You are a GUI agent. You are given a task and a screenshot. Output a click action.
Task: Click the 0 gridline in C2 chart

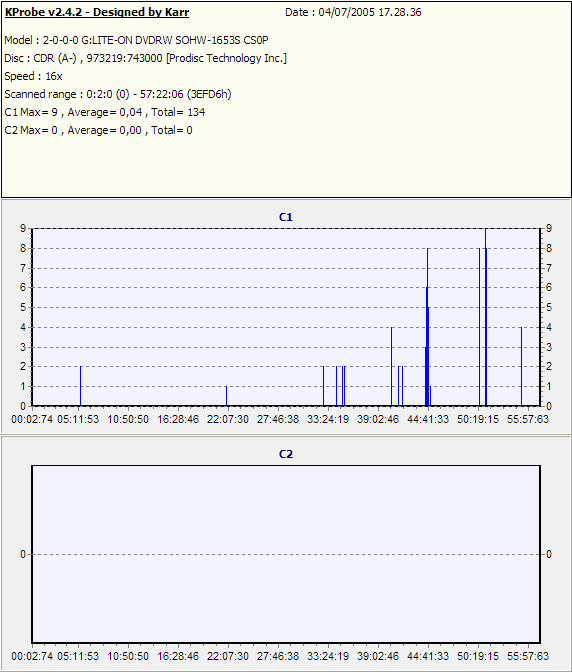tap(286, 554)
